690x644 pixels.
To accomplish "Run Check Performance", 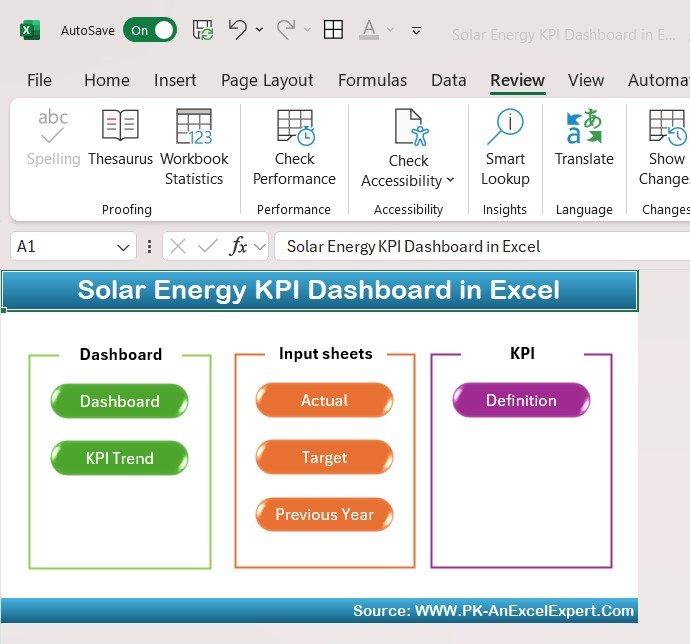I will tap(294, 147).
